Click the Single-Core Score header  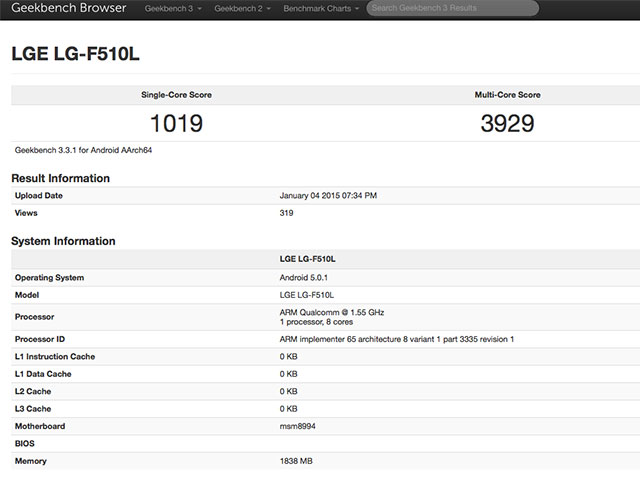click(x=176, y=95)
